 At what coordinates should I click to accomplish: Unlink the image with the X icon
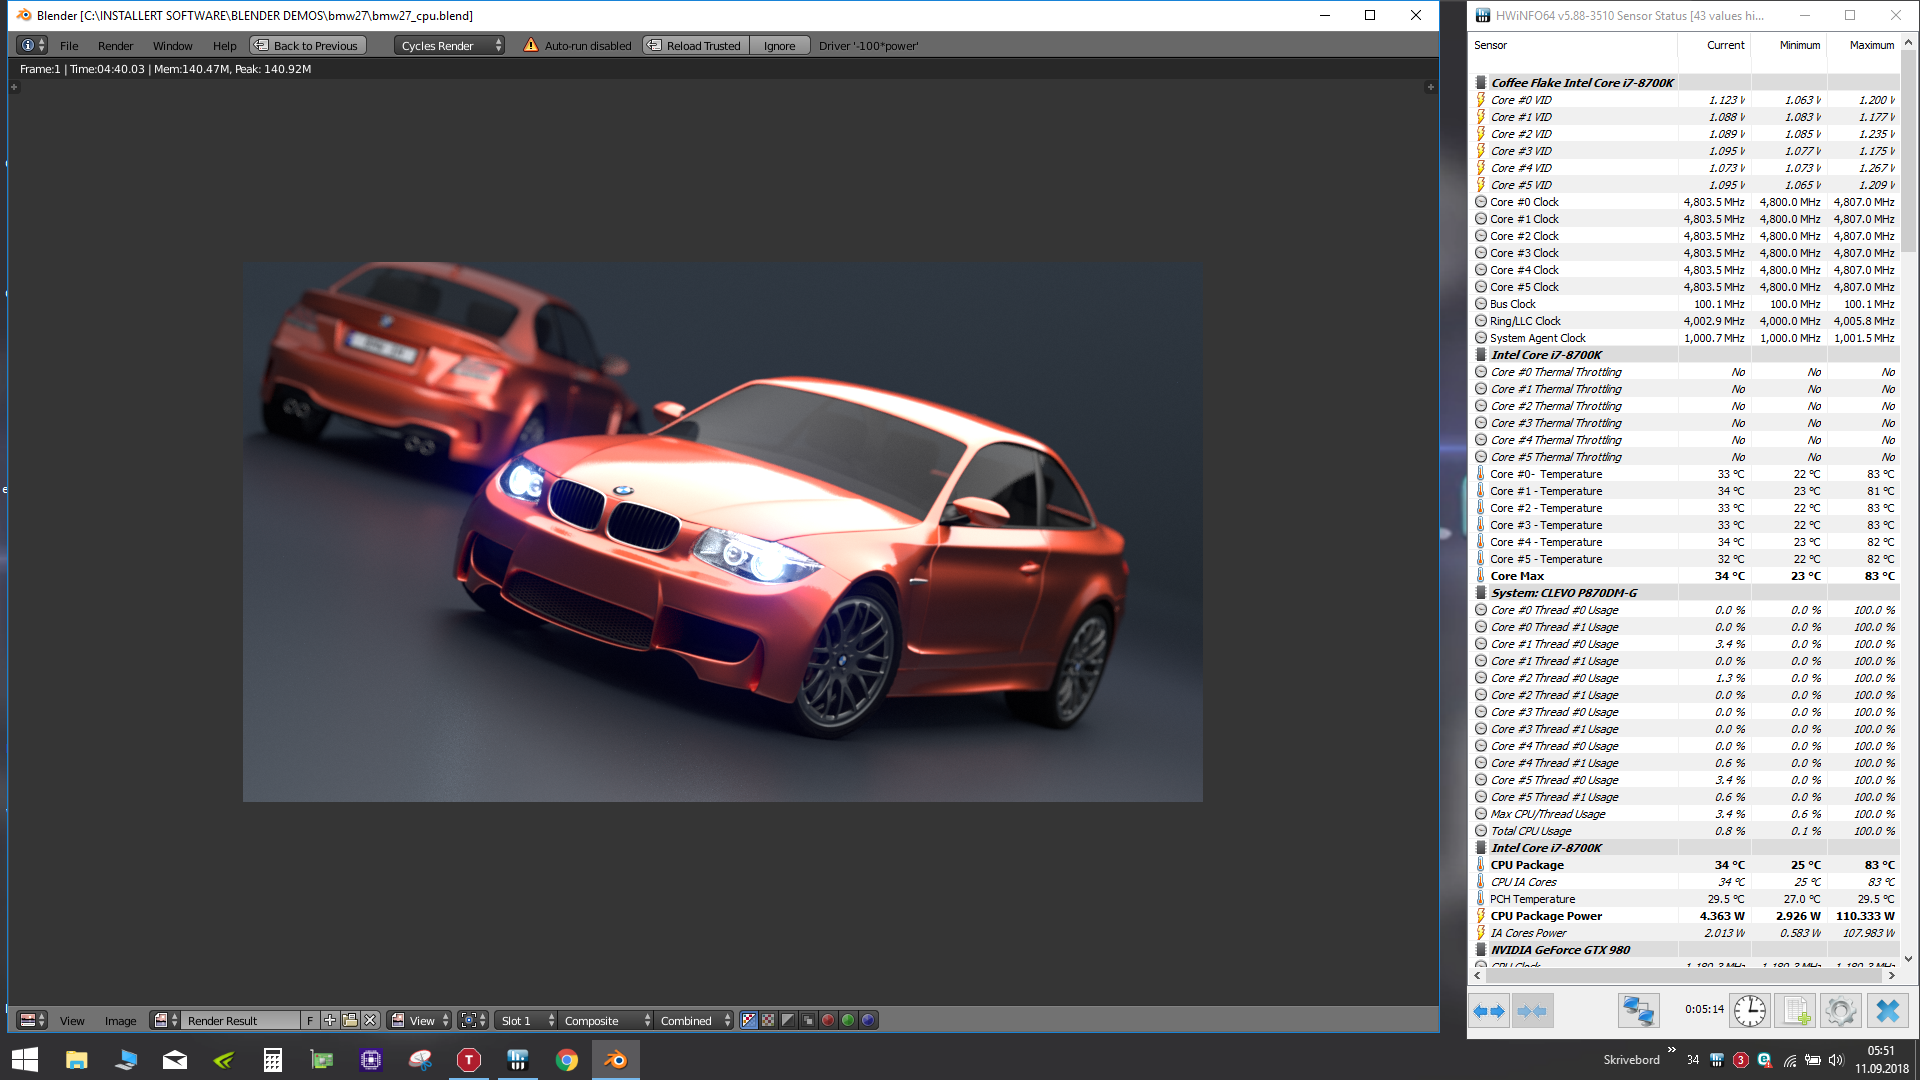(x=370, y=1020)
